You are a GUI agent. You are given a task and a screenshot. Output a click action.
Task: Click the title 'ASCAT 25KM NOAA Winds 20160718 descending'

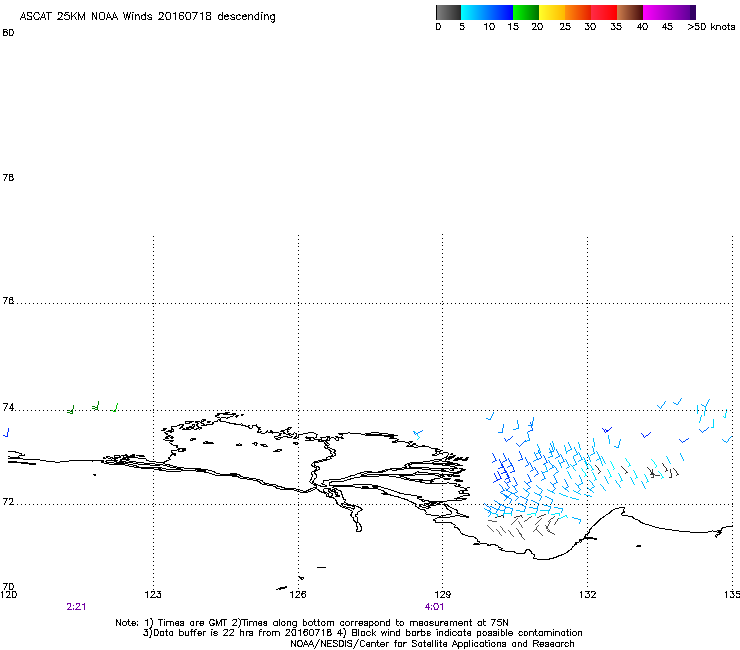tap(147, 17)
